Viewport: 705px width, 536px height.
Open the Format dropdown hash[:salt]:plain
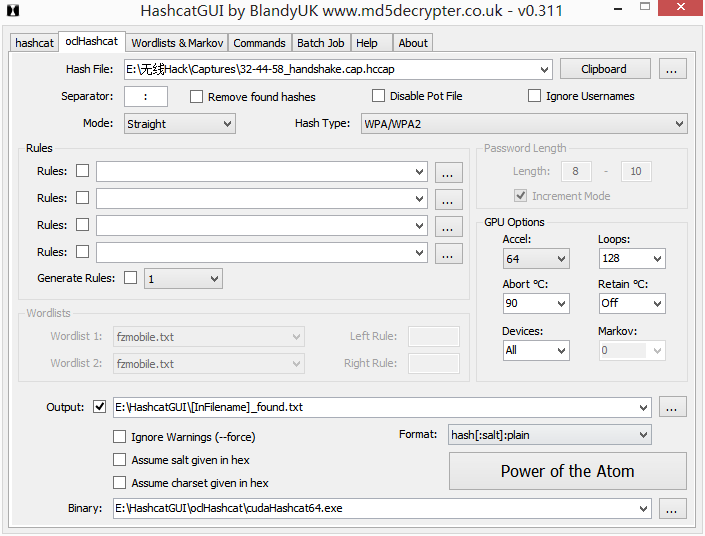click(550, 435)
